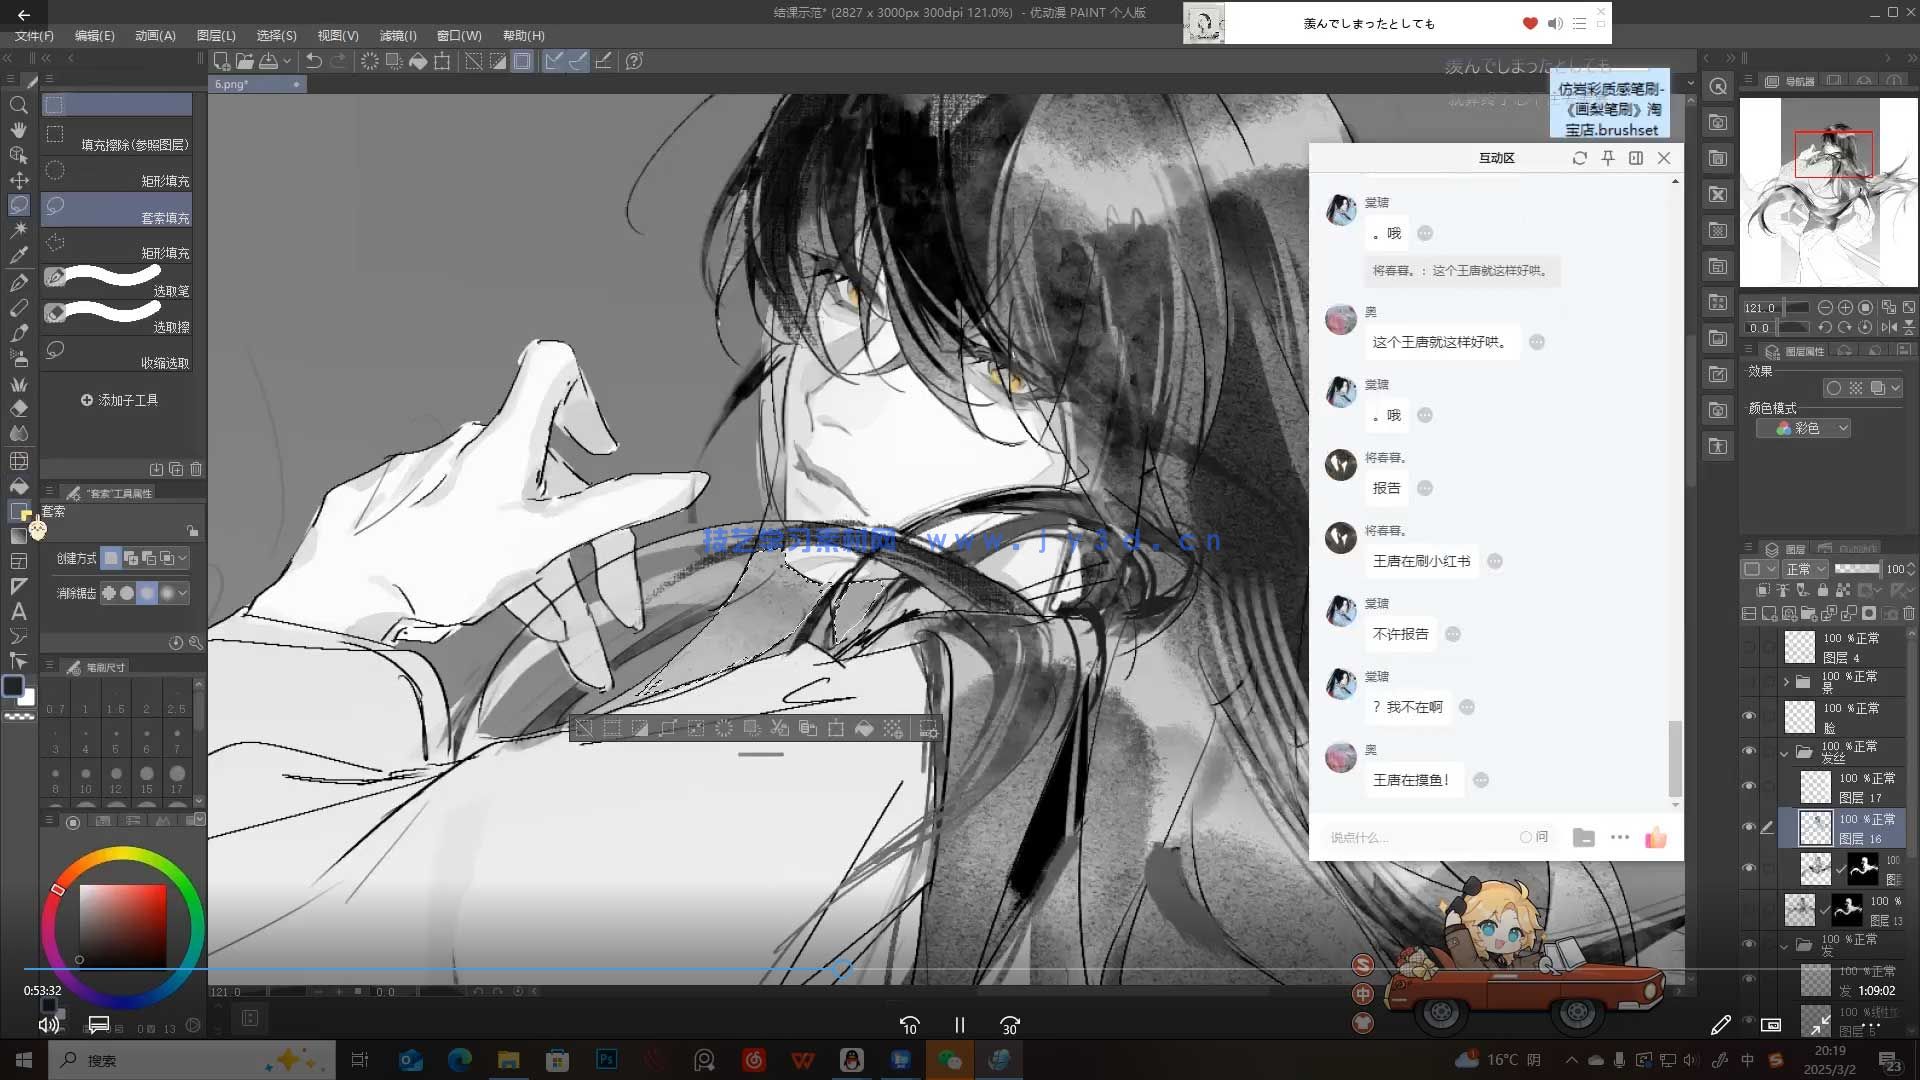Open the 图层(L) menu
1920x1080 pixels.
coord(216,35)
